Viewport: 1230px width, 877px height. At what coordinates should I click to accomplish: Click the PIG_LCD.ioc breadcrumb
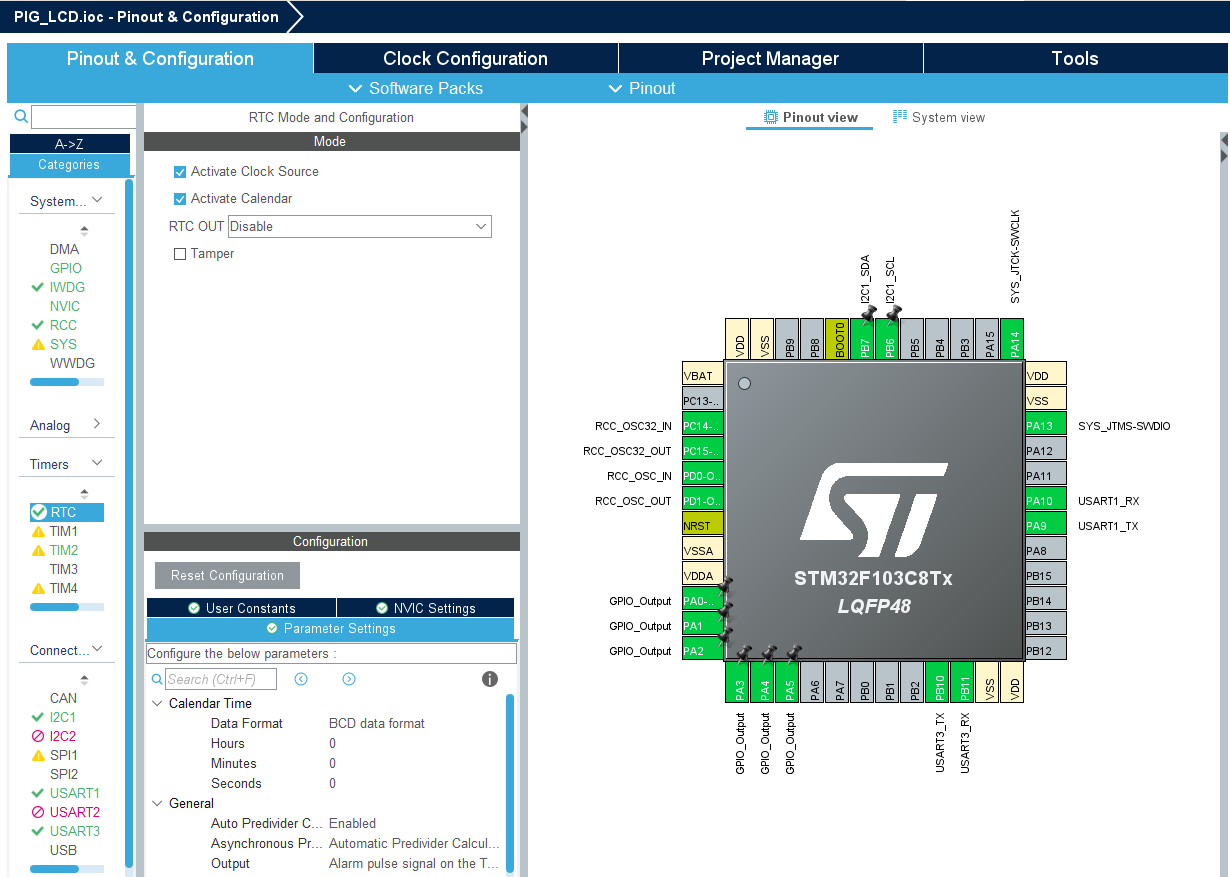point(146,17)
